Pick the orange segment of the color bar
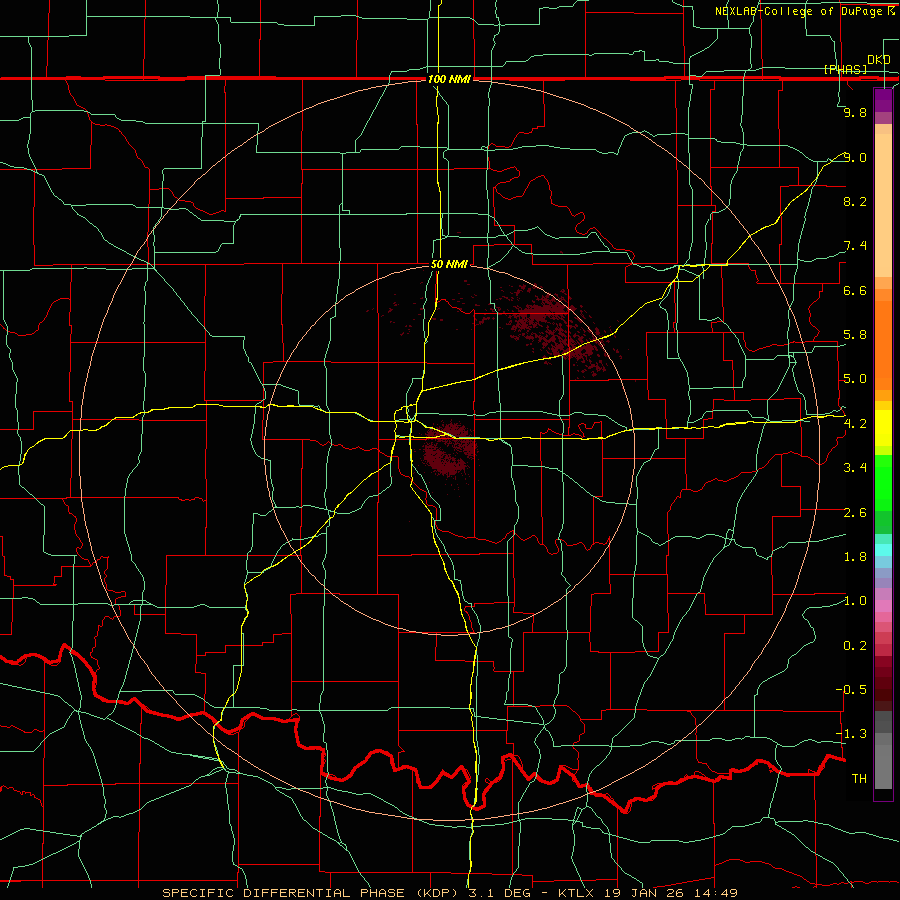The width and height of the screenshot is (900, 900). point(883,344)
